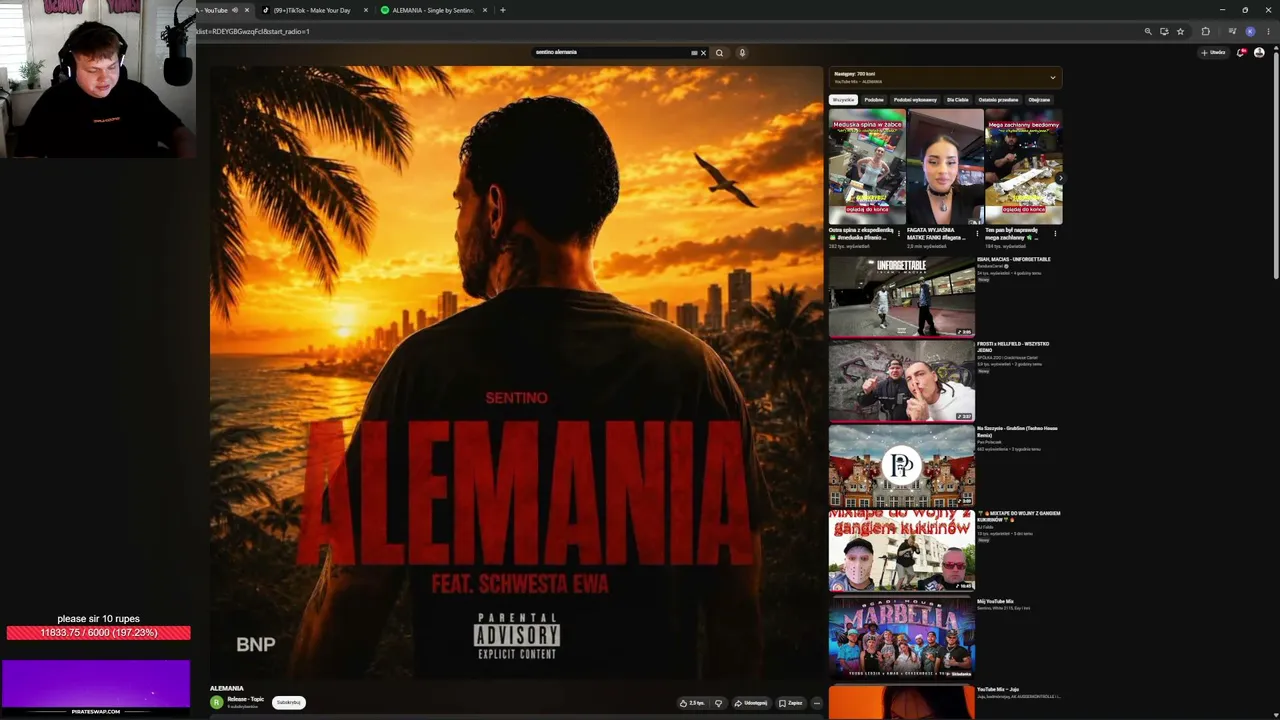
Task: Select the 'Dla Ciebie' filter chip
Action: (958, 100)
